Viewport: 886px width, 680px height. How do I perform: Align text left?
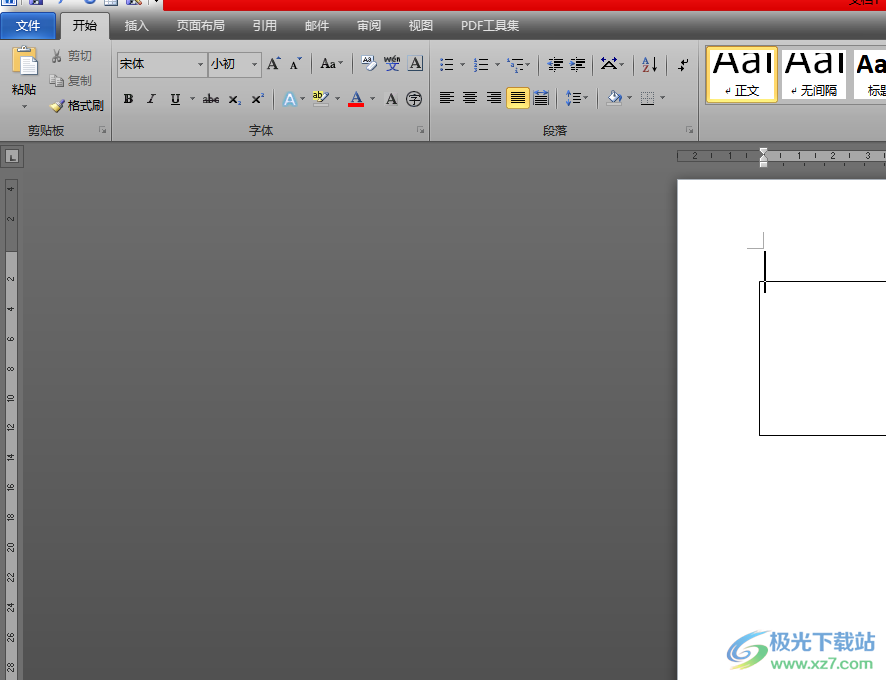coord(447,98)
